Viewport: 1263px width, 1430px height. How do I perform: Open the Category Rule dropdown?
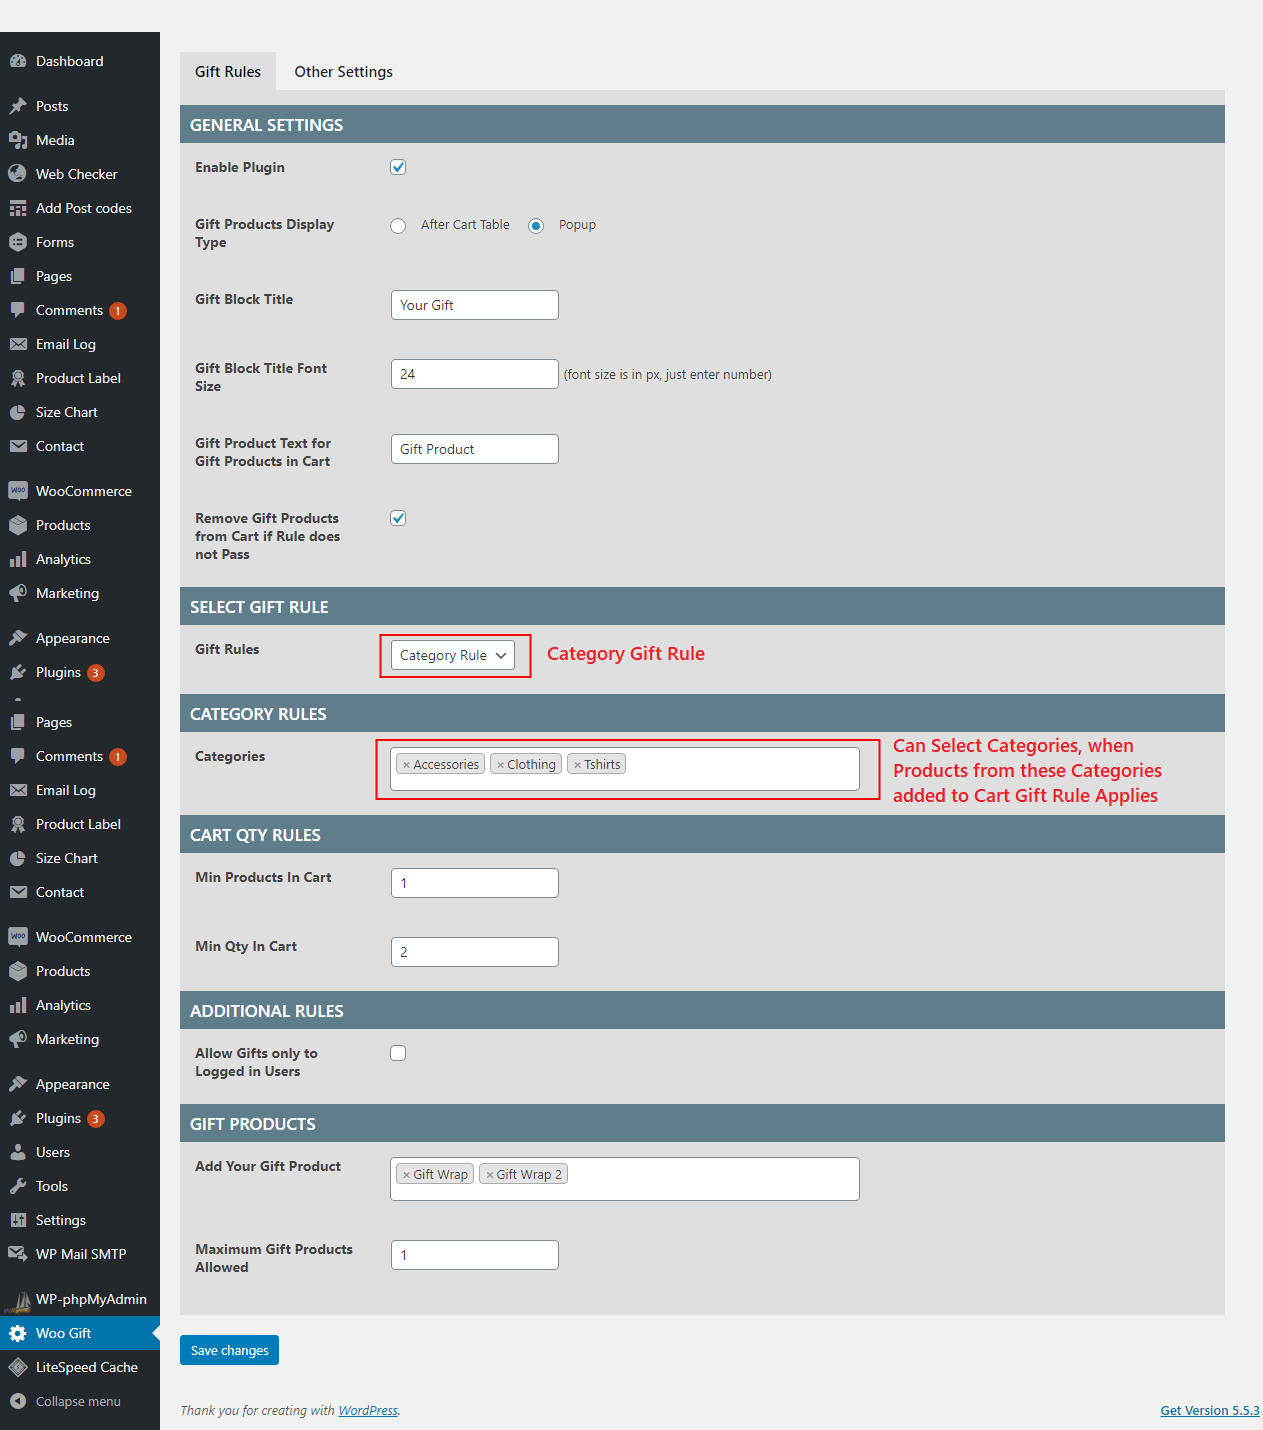click(x=453, y=655)
